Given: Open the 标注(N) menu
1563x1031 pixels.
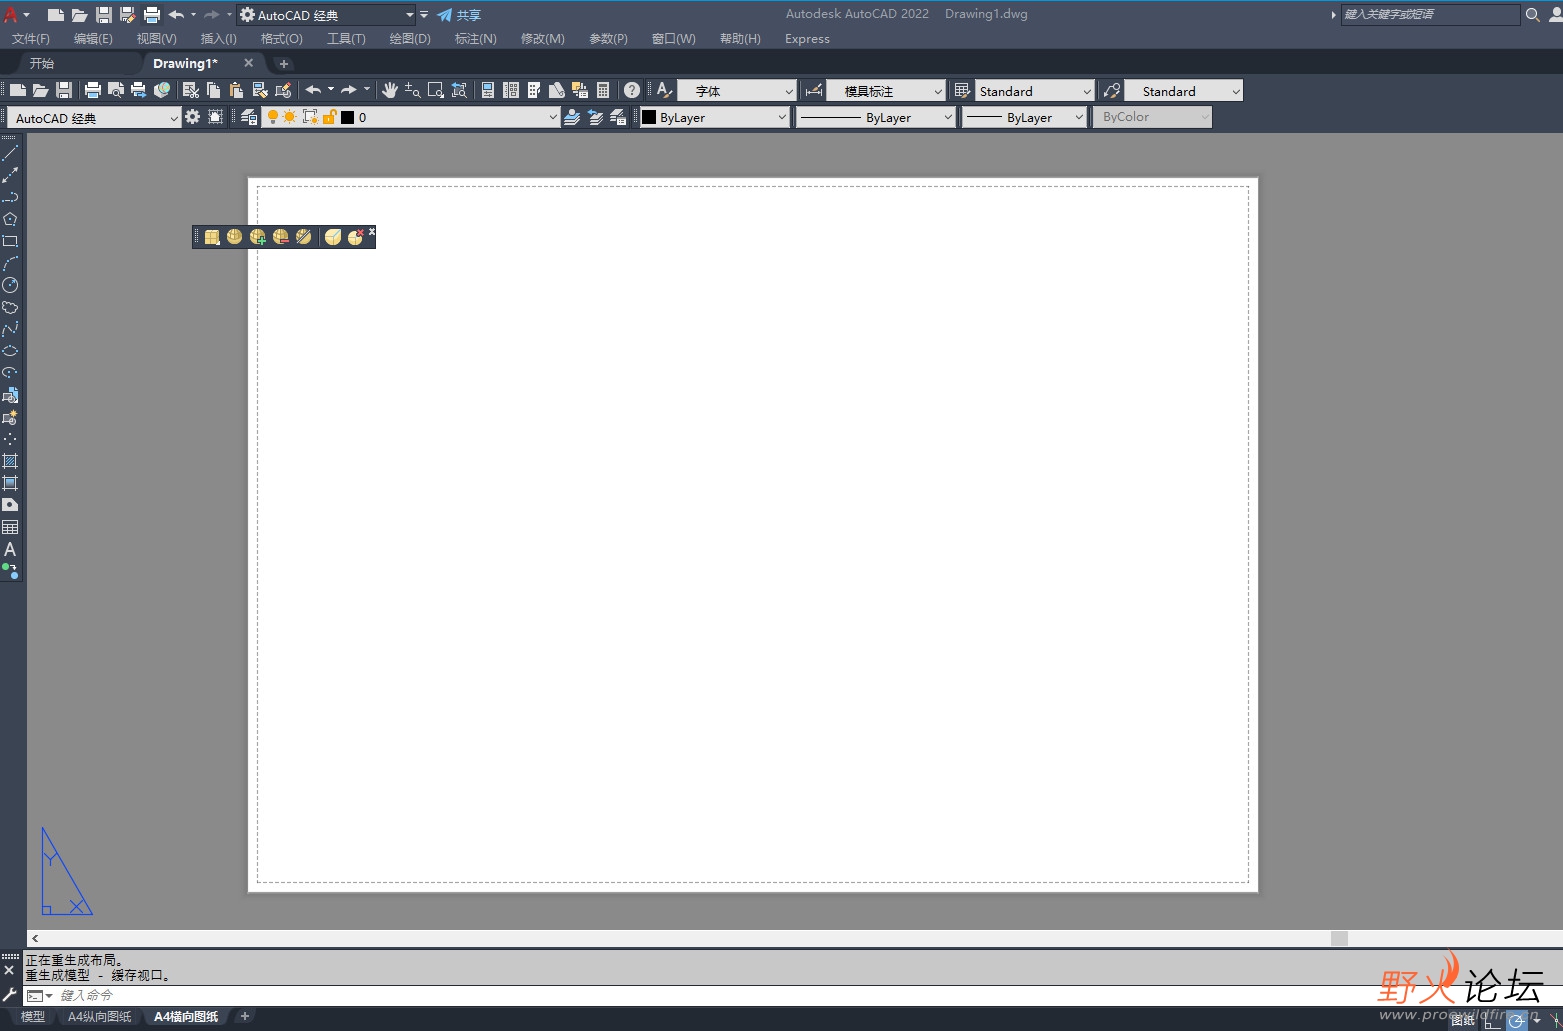Looking at the screenshot, I should pyautogui.click(x=476, y=38).
